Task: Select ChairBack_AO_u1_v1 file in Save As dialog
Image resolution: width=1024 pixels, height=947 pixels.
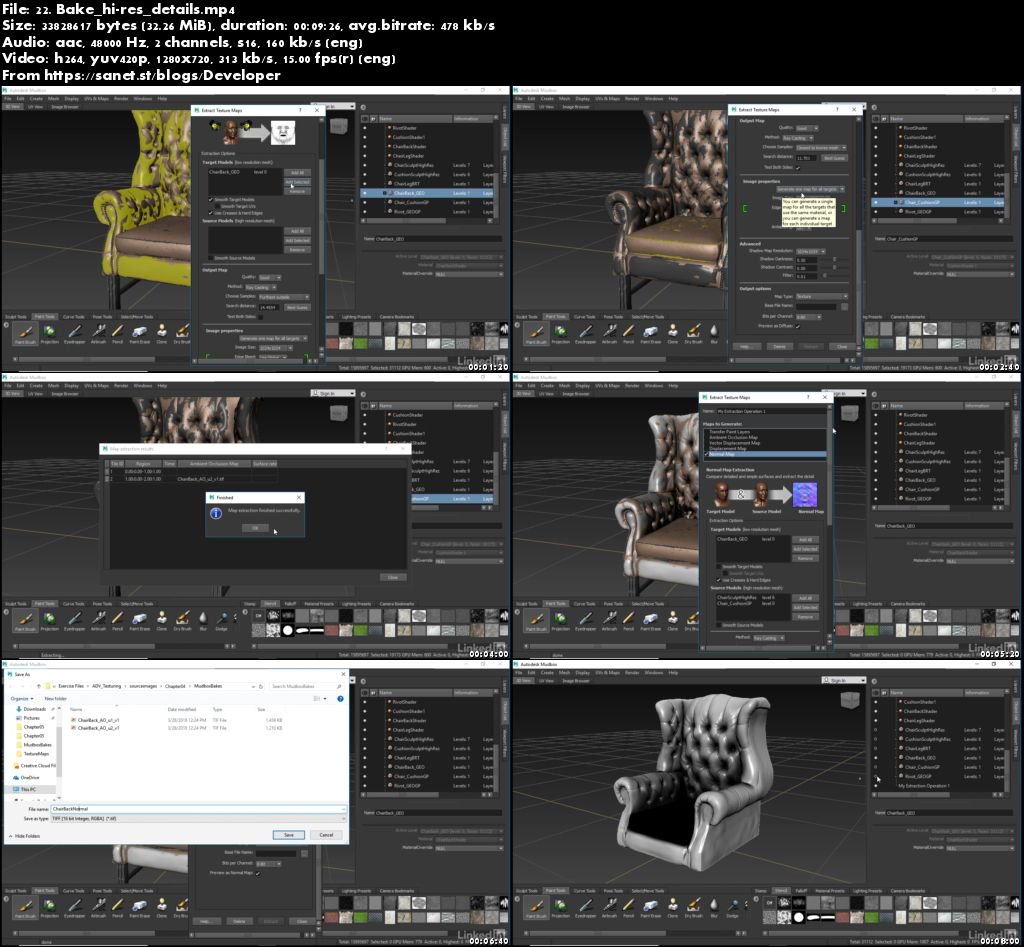Action: [x=99, y=720]
